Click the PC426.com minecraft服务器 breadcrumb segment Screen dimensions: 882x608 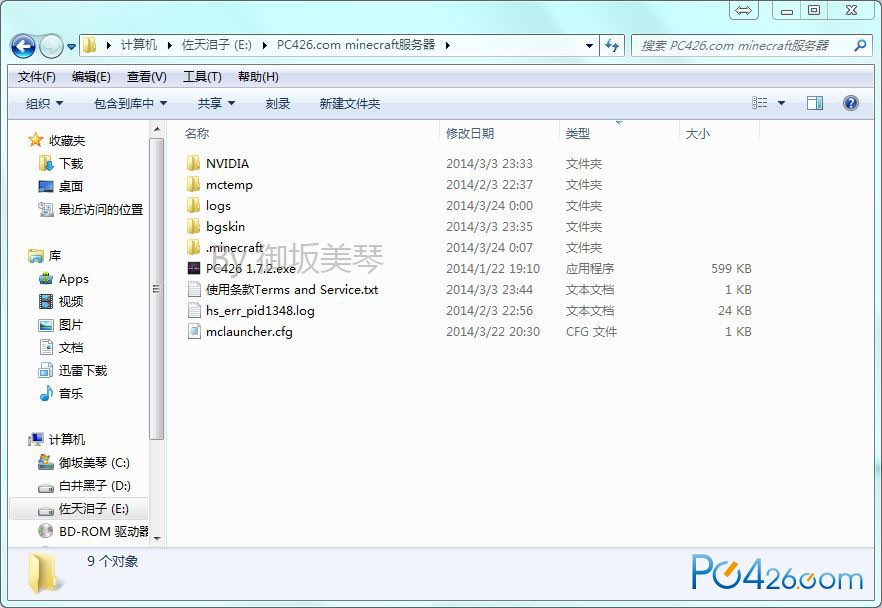click(x=356, y=45)
